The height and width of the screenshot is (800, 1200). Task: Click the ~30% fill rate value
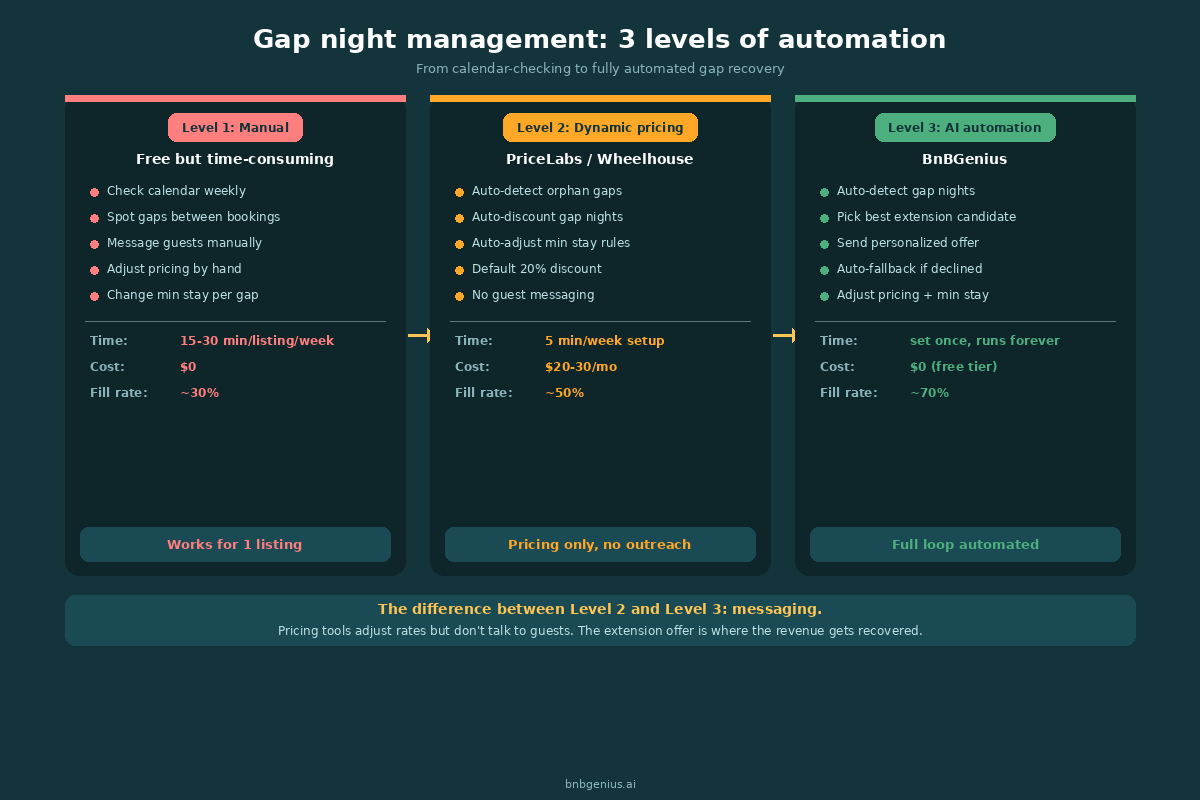pos(199,393)
